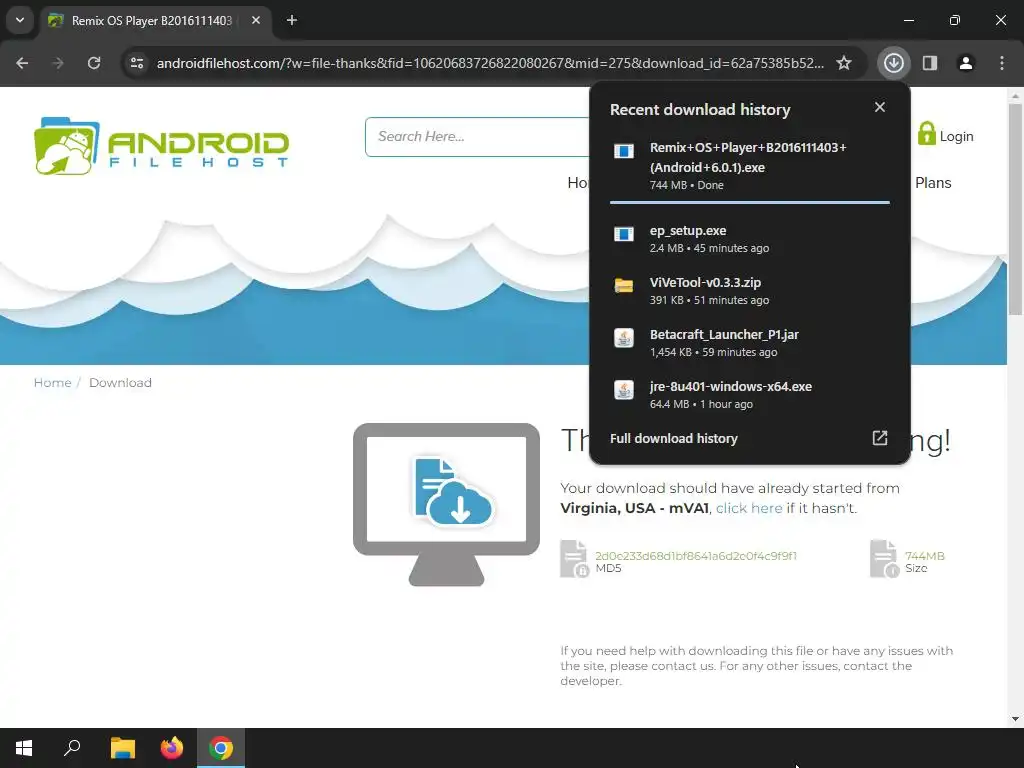
Task: Click the MD5 file icon
Action: [575, 559]
